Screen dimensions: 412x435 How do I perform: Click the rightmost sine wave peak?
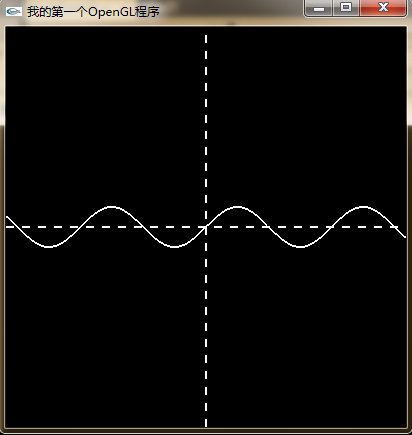pyautogui.click(x=363, y=207)
